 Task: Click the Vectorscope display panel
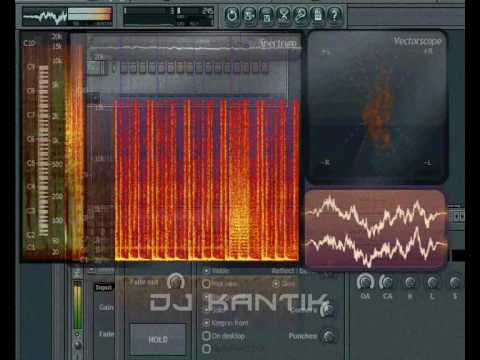pos(377,107)
